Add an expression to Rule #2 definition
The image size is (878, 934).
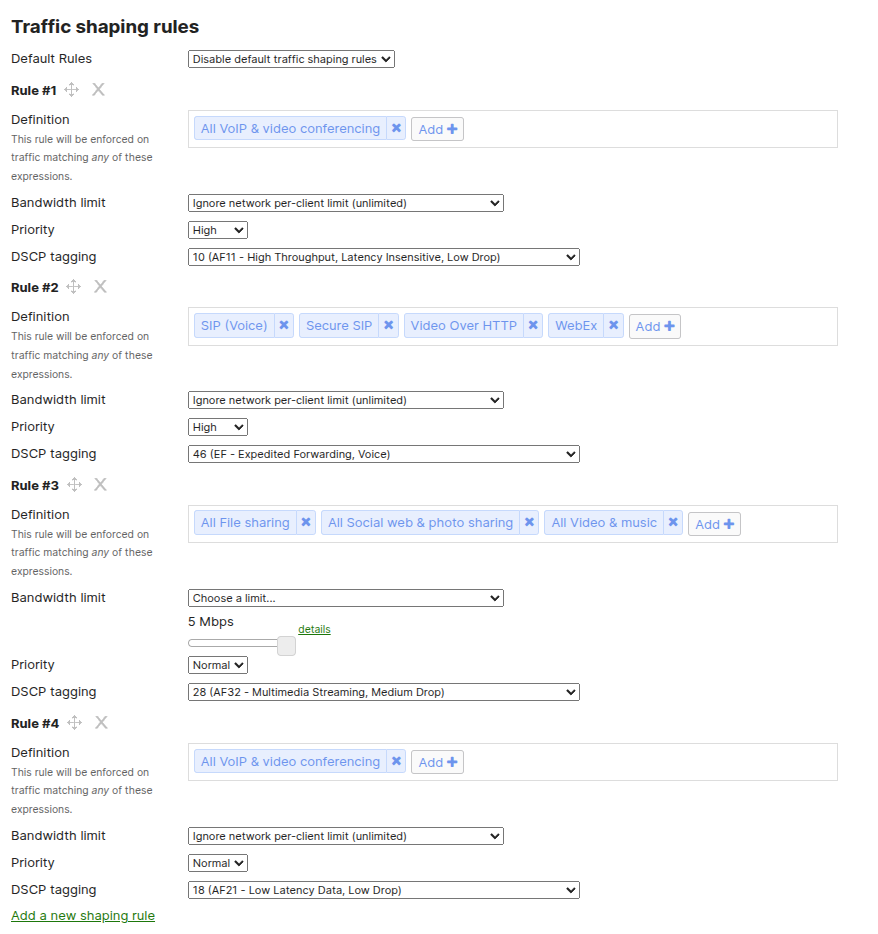[655, 326]
